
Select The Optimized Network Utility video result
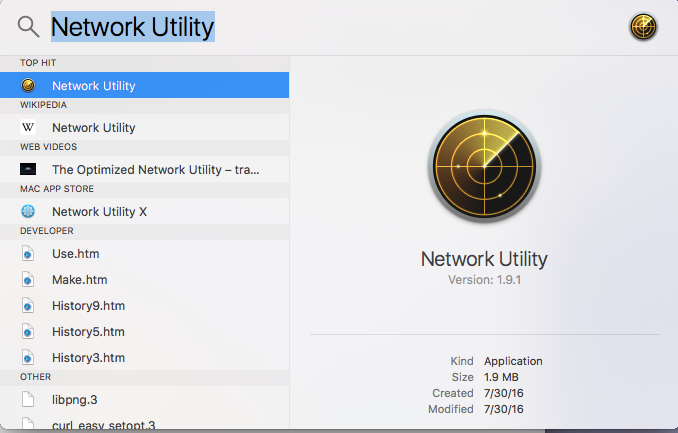144,169
